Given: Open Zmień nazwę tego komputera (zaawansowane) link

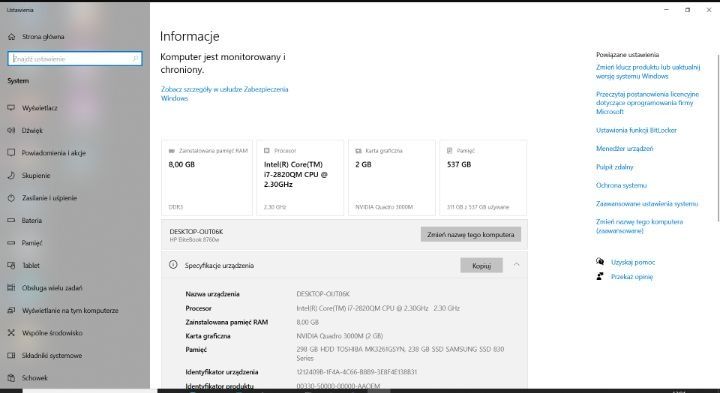Looking at the screenshot, I should (639, 226).
